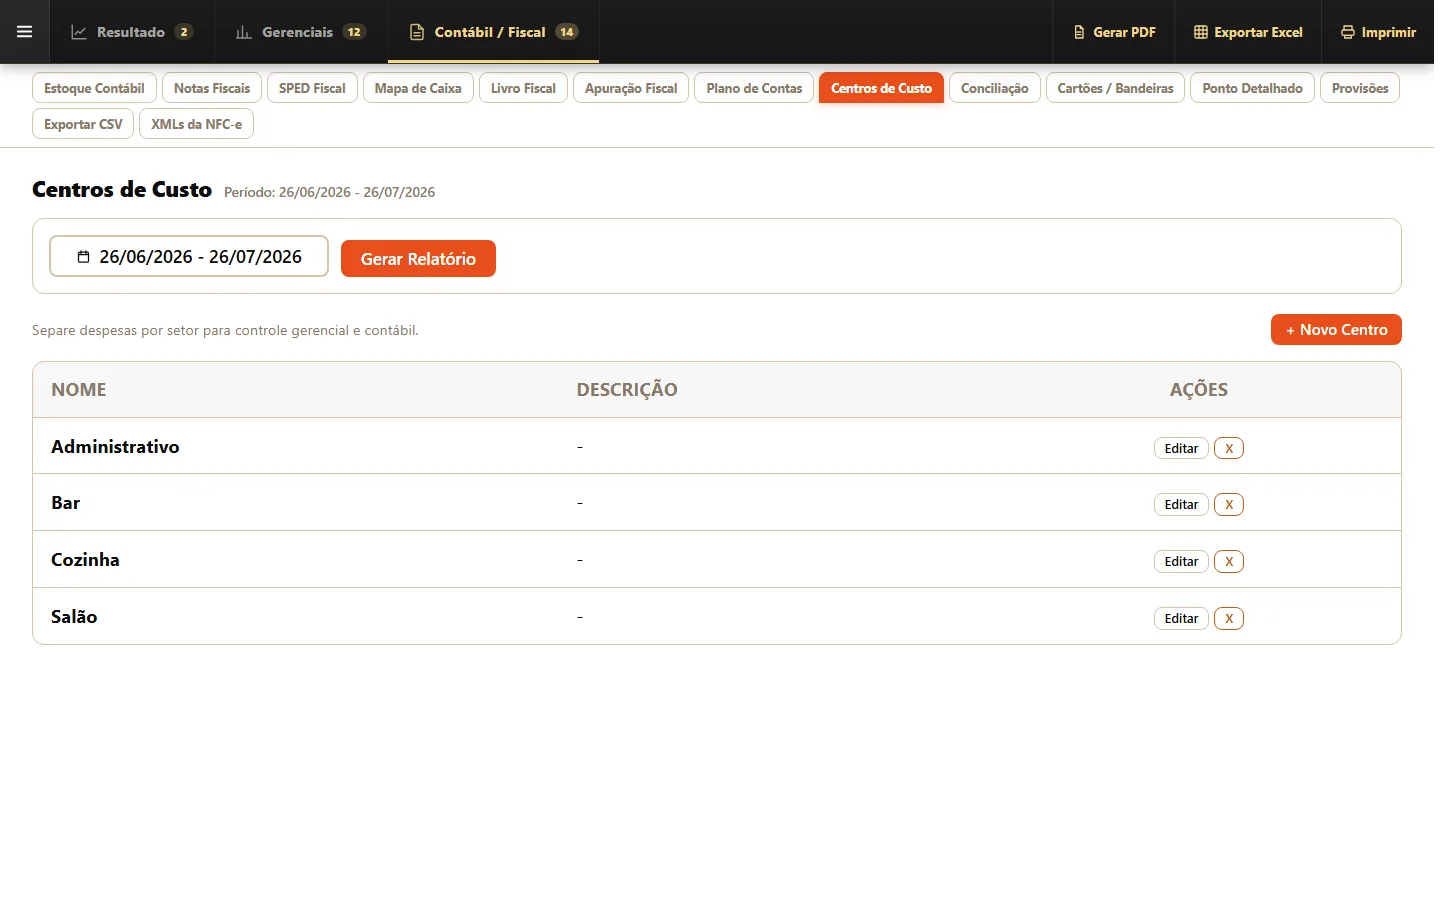Screen dimensions: 1440x900
Task: Click the Centros de Custo page heading
Action: pos(122,190)
